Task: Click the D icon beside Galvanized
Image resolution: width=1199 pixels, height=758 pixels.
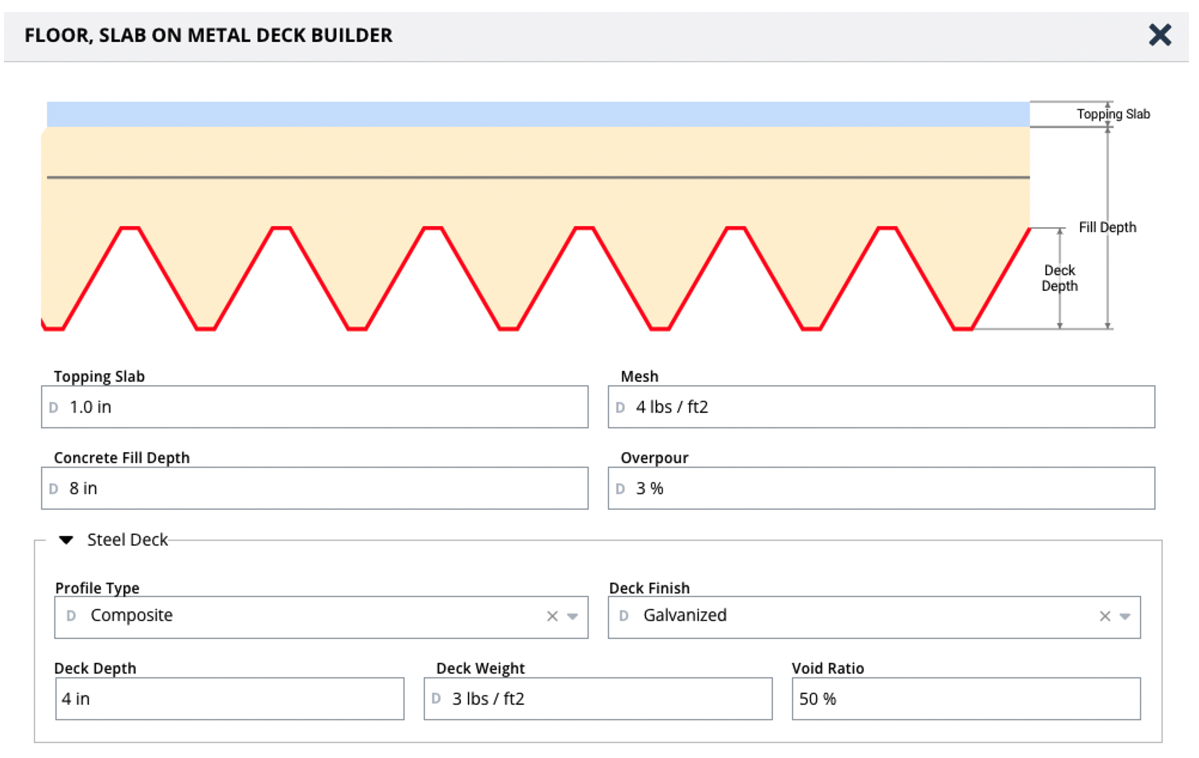Action: (624, 616)
